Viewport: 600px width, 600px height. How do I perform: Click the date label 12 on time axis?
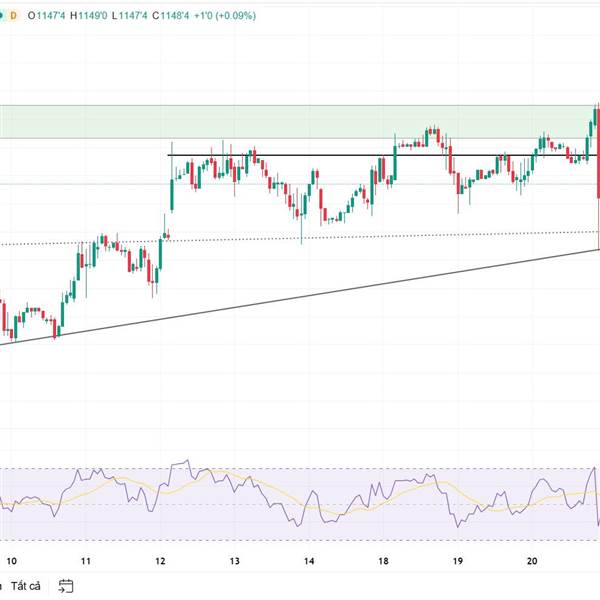click(x=161, y=561)
